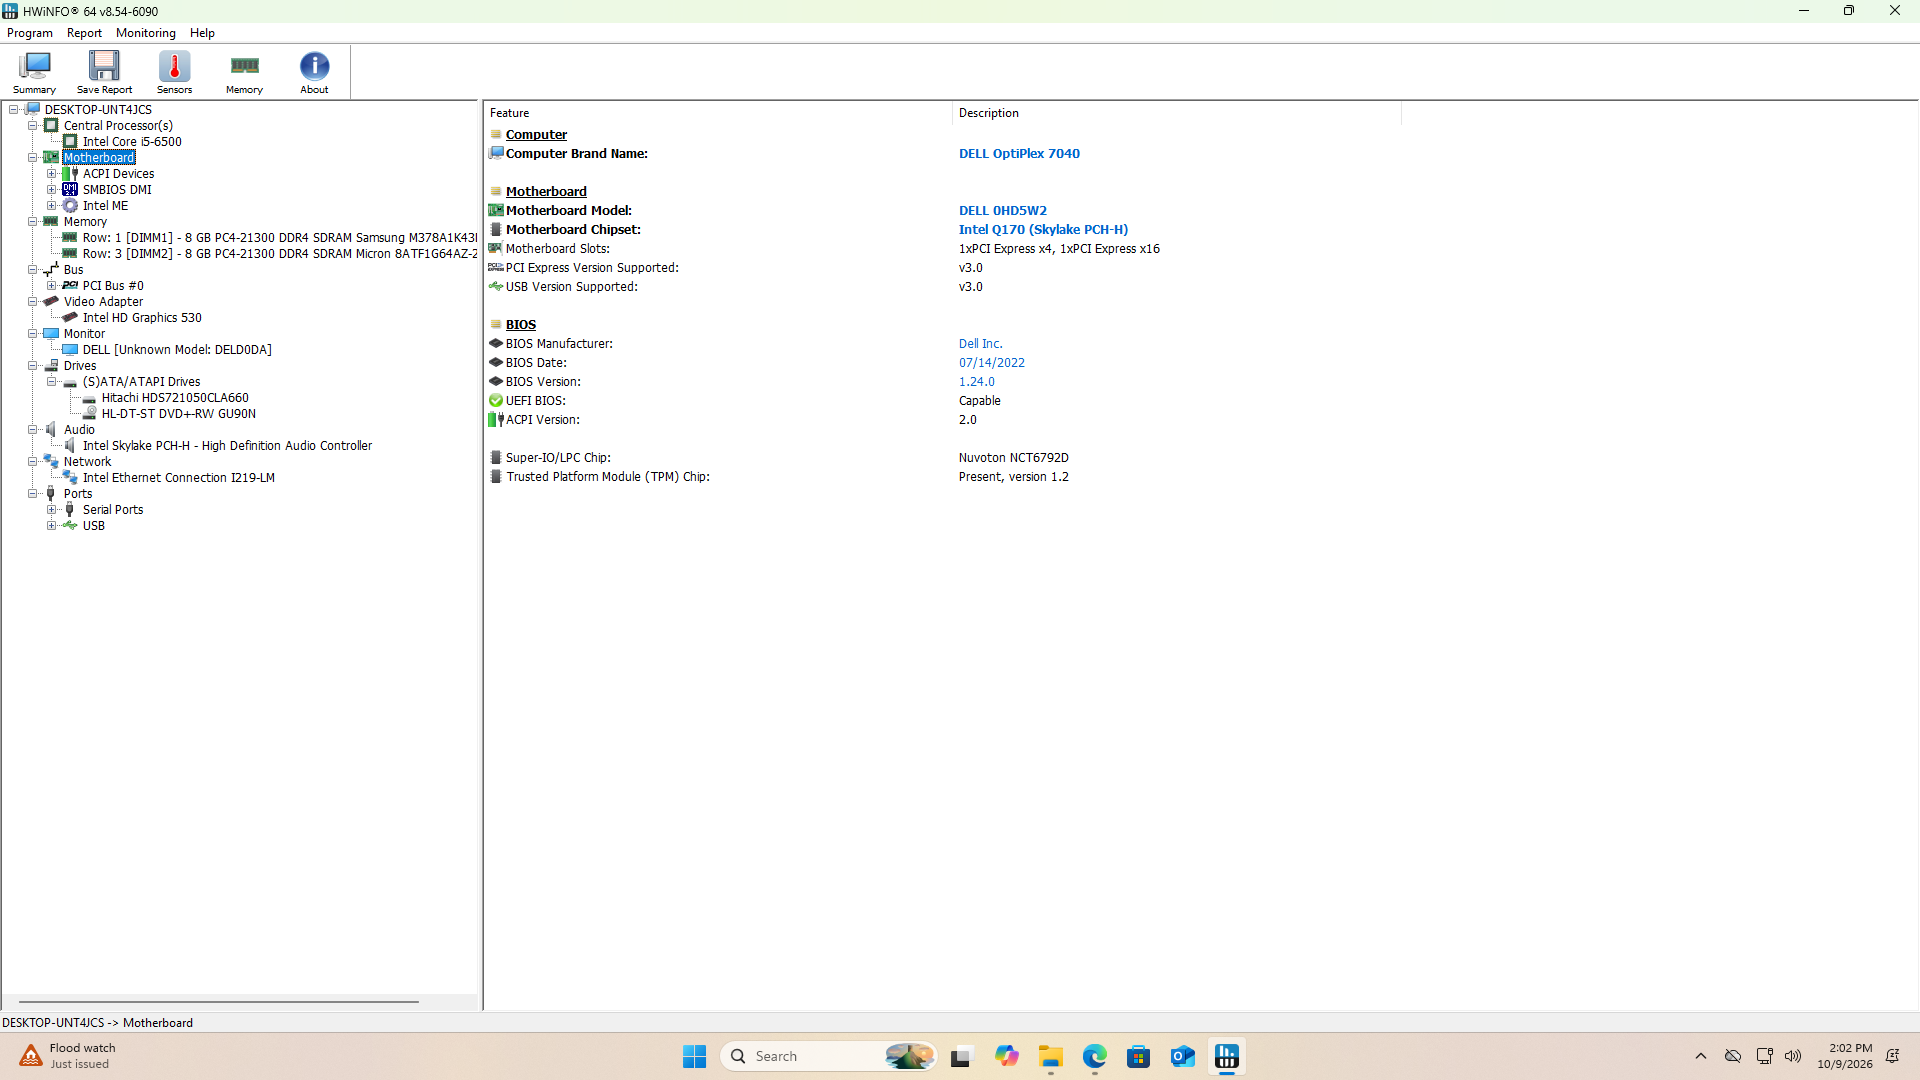Open the Program menu
Viewport: 1920px width, 1080px height.
[x=30, y=33]
